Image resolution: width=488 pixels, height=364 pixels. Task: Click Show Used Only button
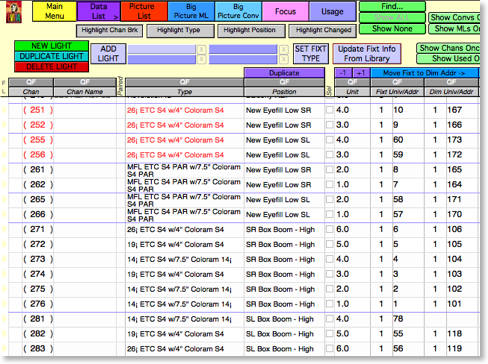pos(449,59)
